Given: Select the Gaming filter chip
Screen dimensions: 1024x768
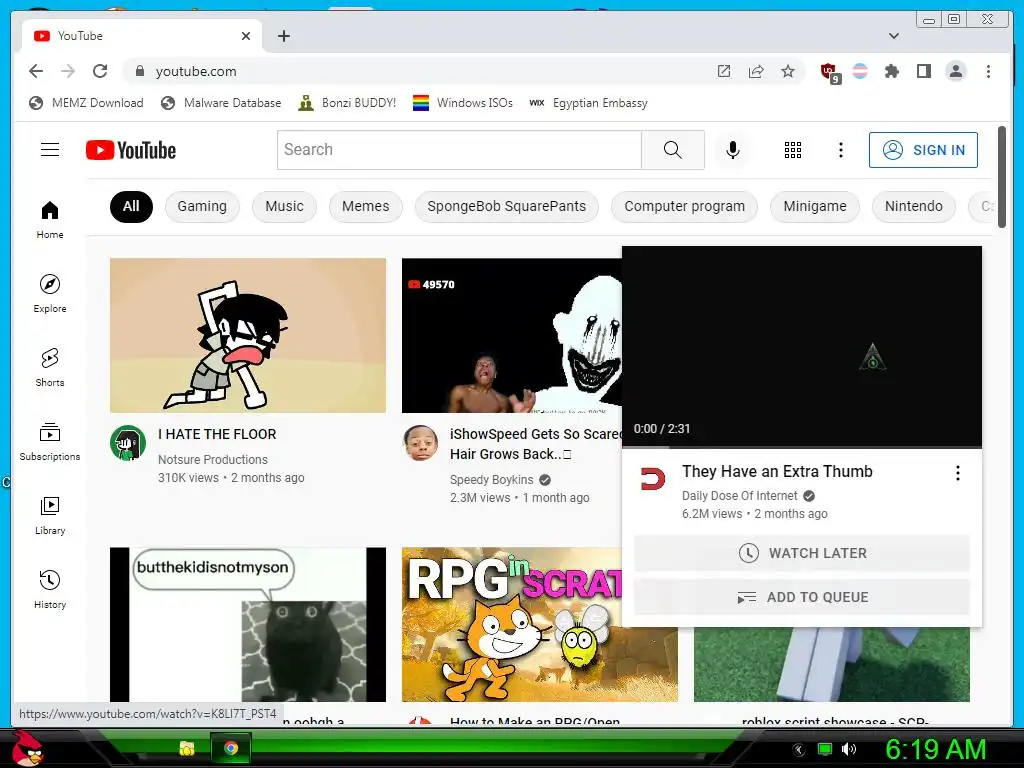Looking at the screenshot, I should [x=202, y=206].
